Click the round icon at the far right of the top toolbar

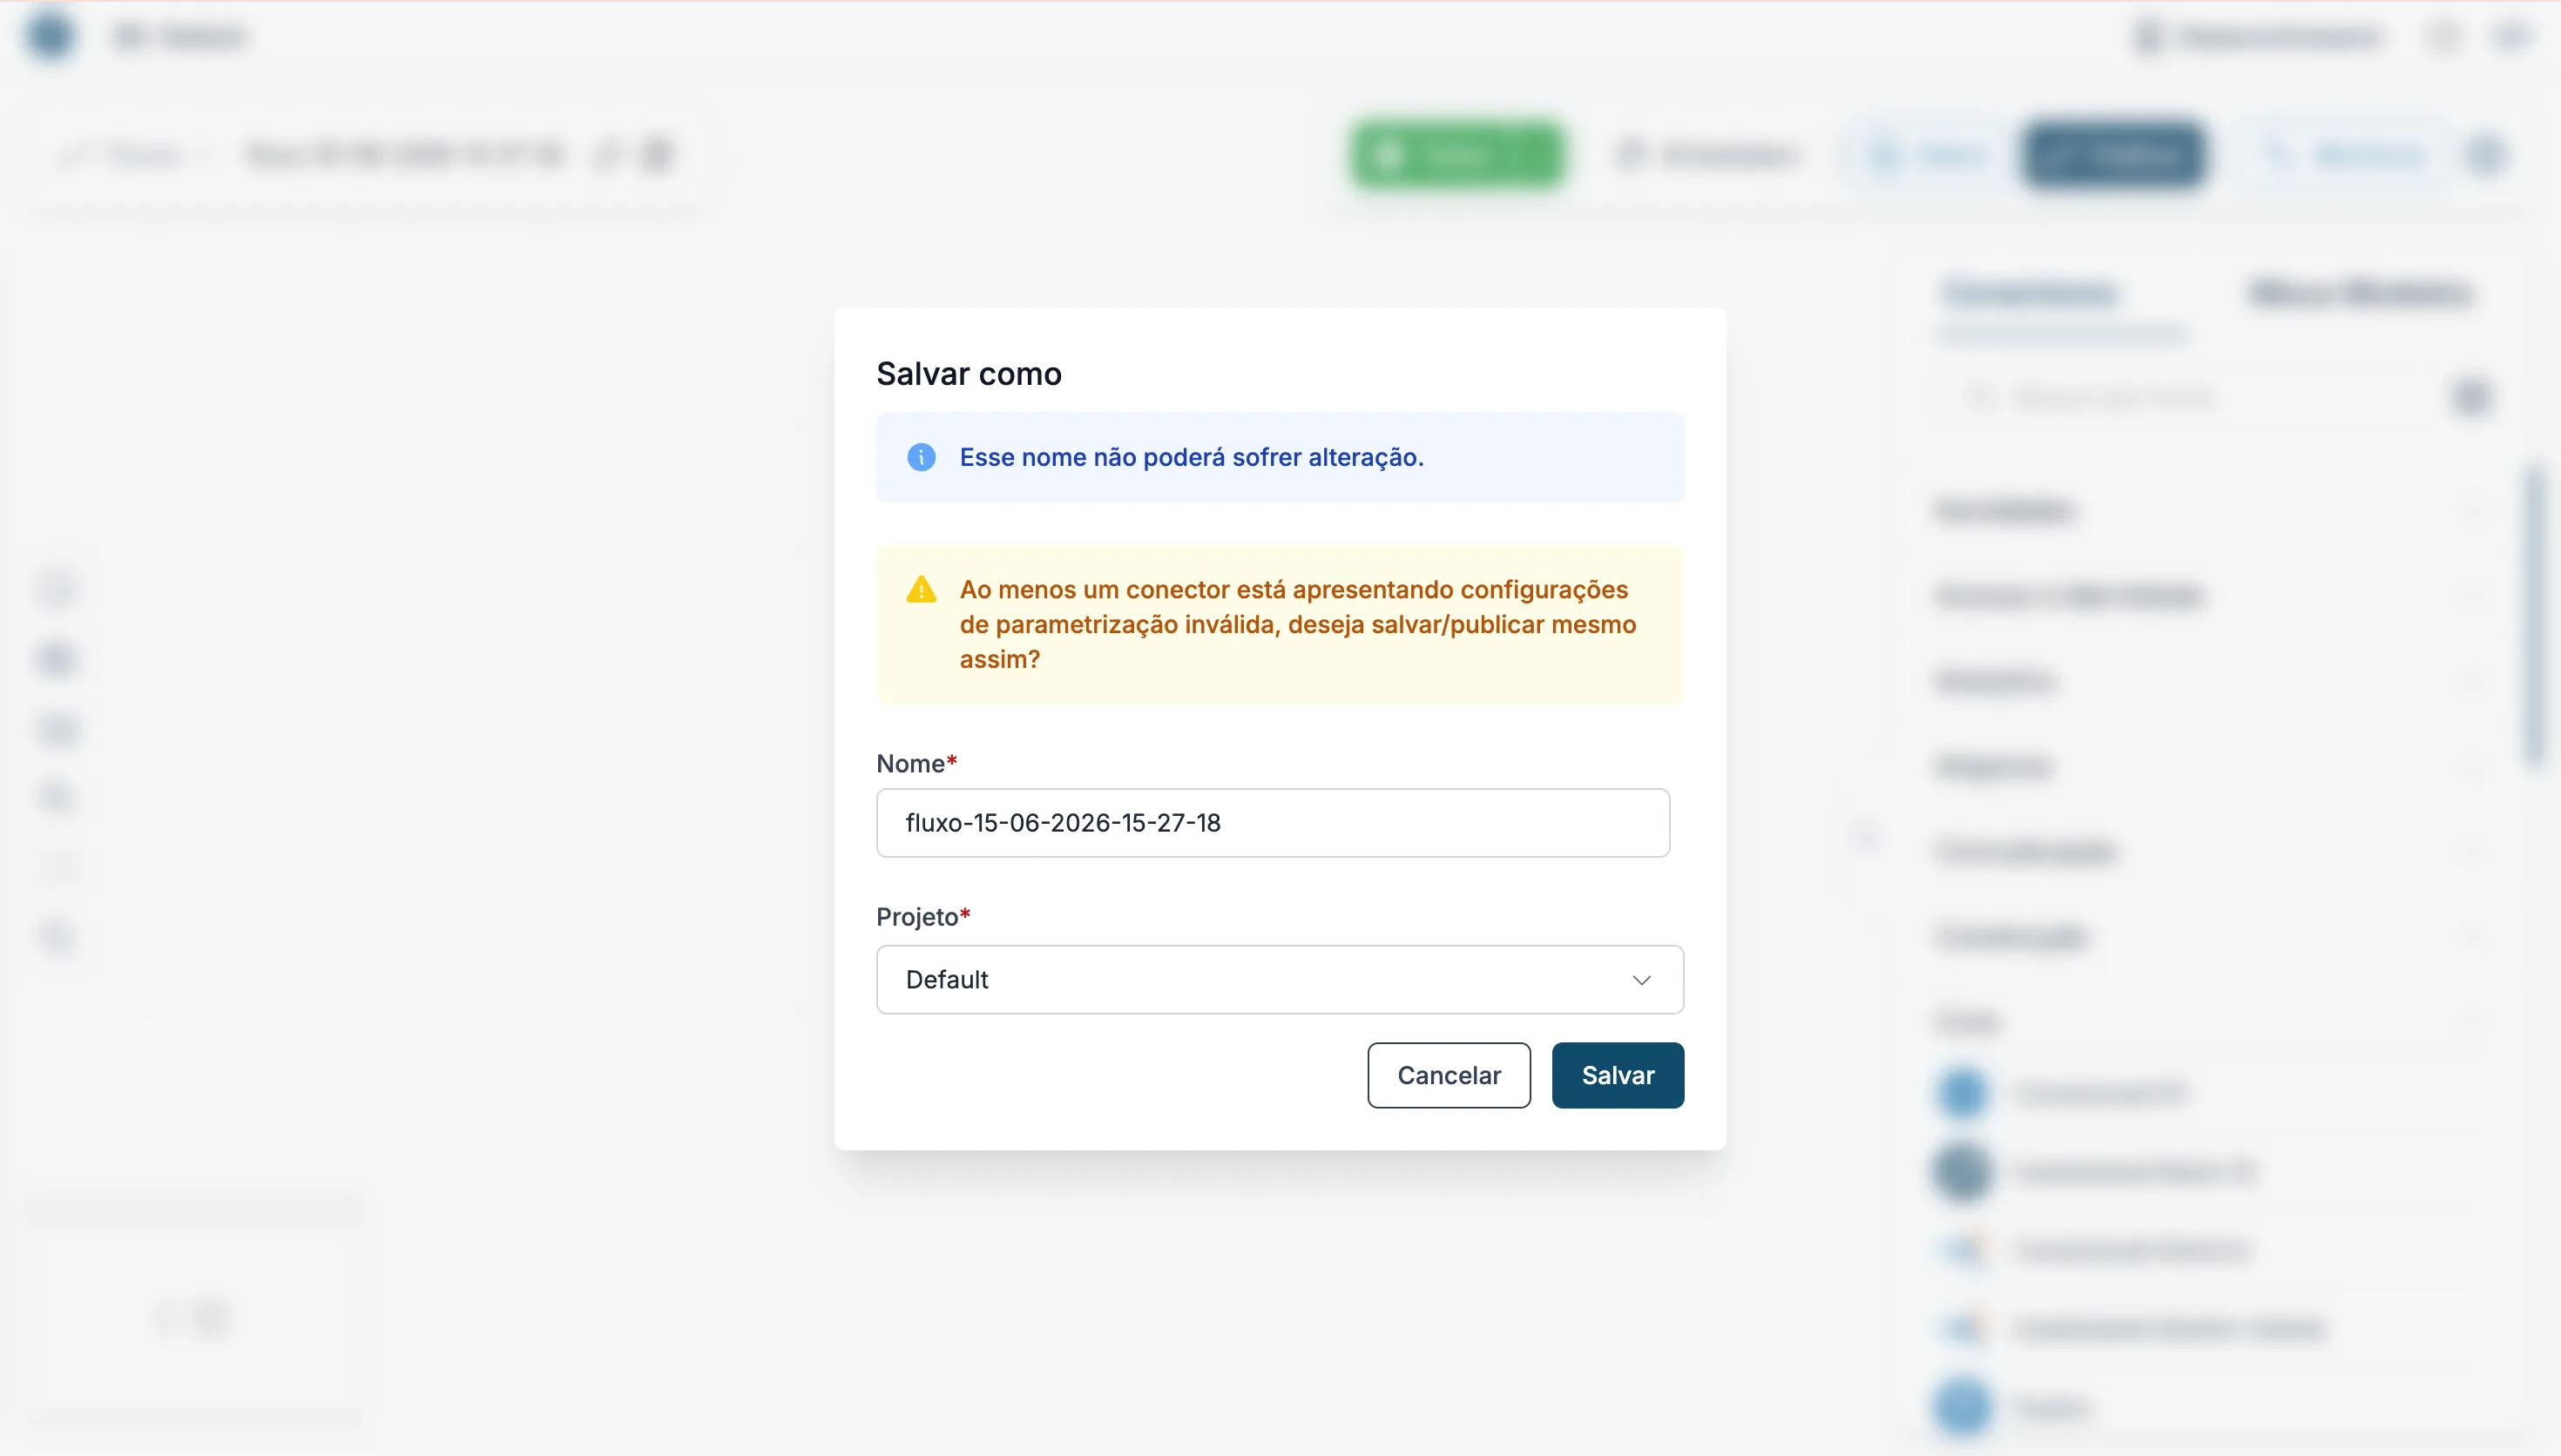[2486, 155]
